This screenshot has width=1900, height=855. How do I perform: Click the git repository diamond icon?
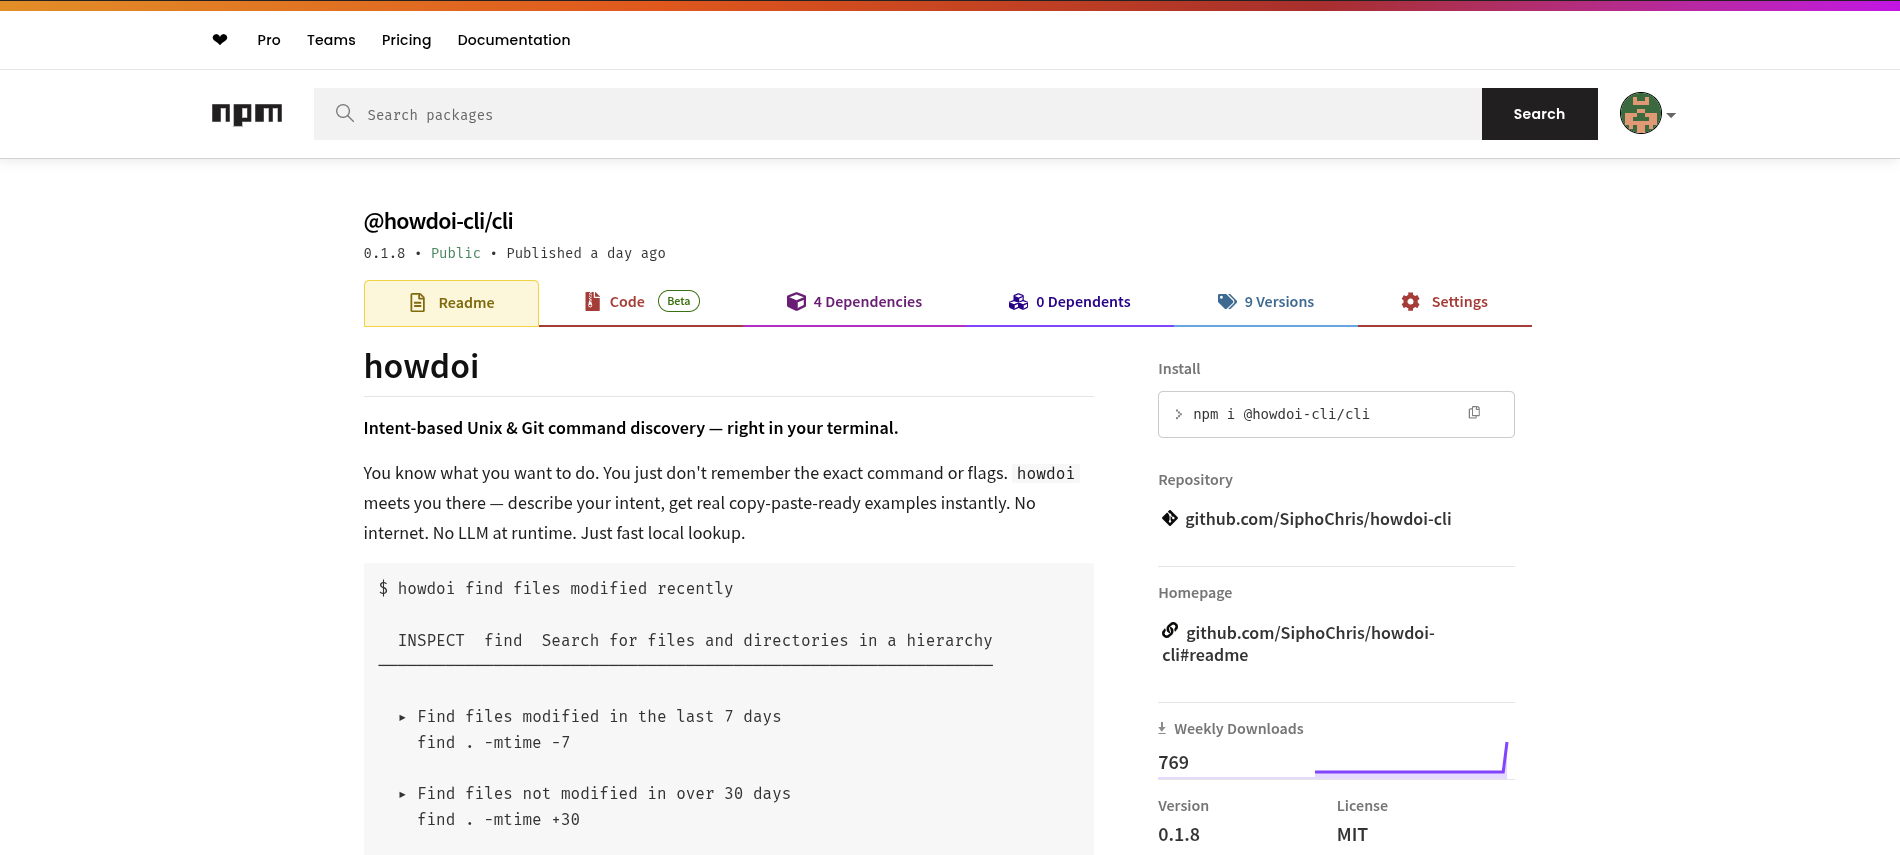(x=1170, y=518)
